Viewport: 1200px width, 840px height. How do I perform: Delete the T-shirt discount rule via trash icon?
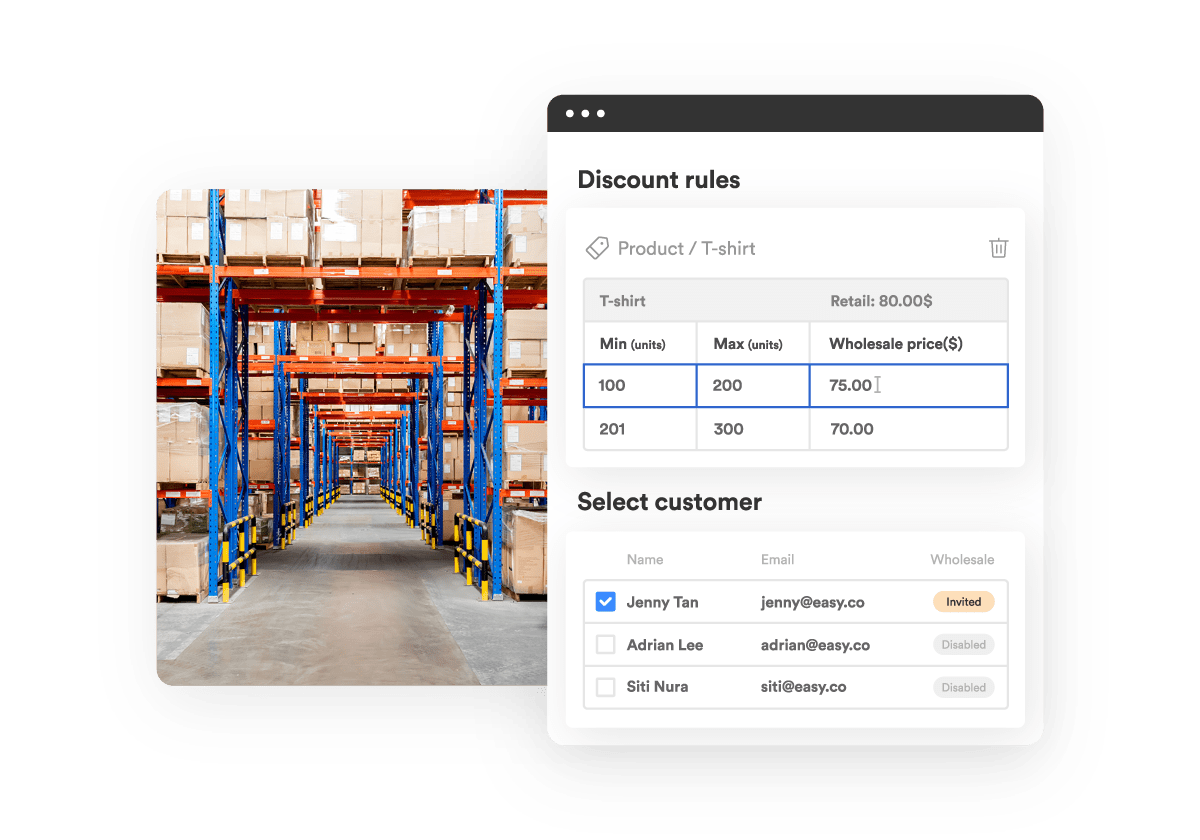click(x=998, y=248)
